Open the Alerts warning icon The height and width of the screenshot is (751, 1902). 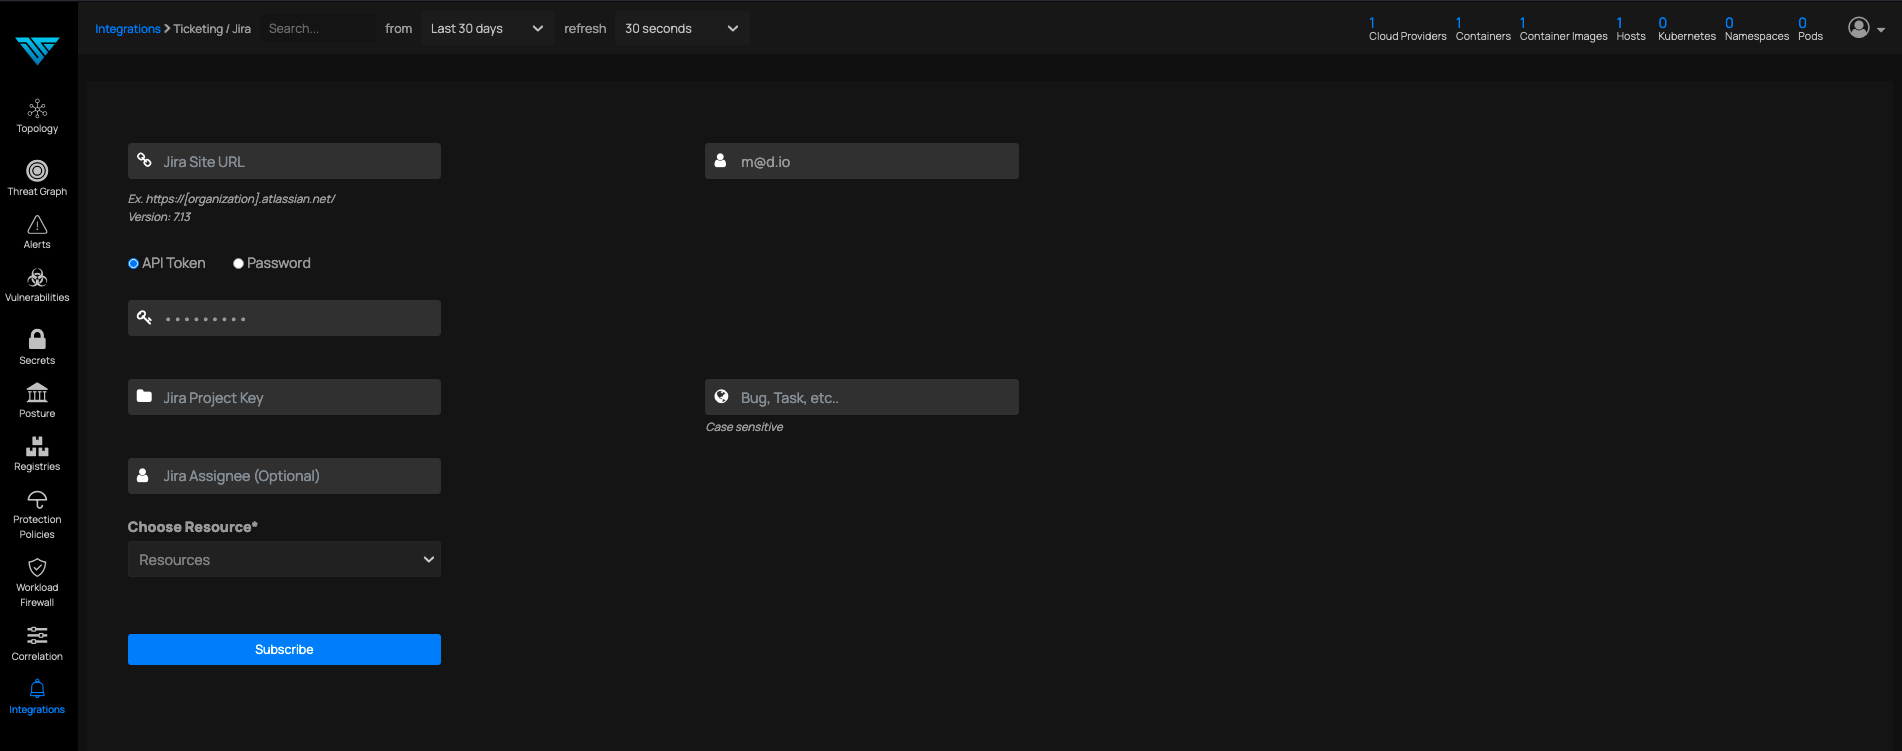37,225
